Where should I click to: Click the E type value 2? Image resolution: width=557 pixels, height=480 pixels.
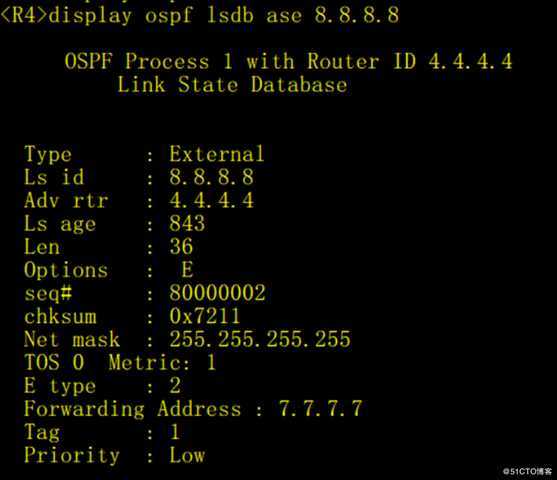point(175,385)
